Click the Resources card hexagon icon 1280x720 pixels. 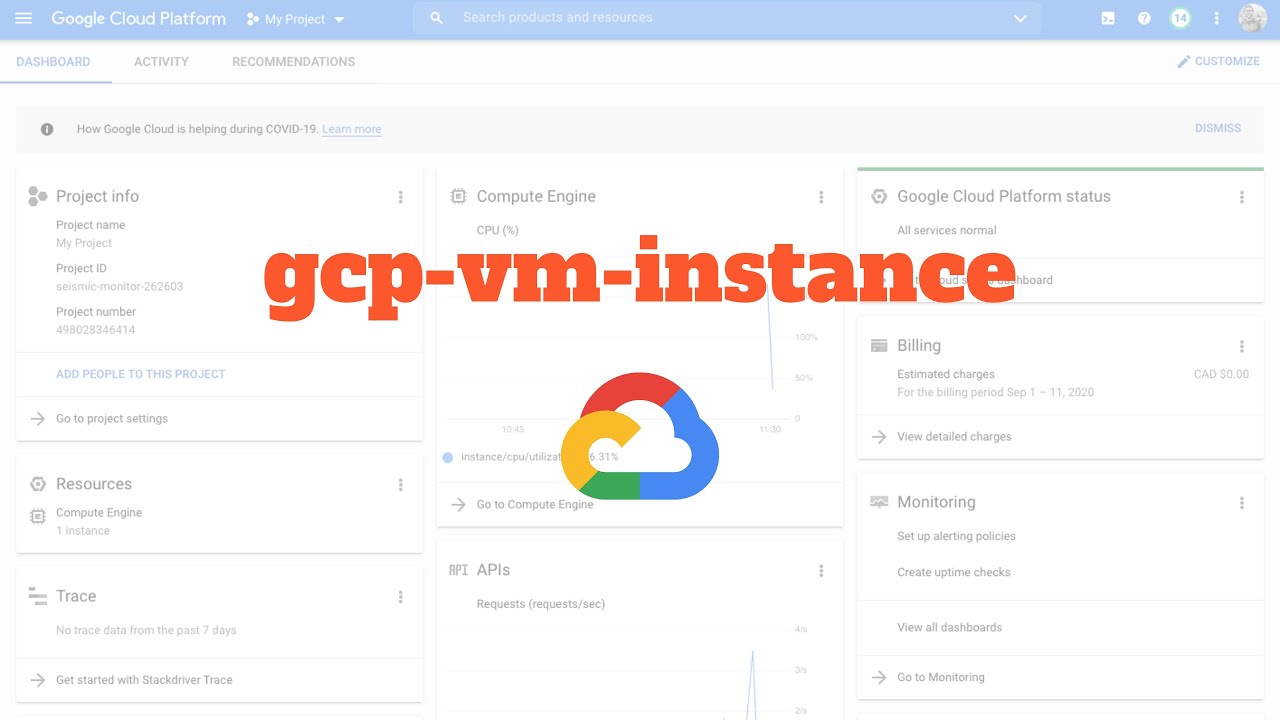[38, 484]
